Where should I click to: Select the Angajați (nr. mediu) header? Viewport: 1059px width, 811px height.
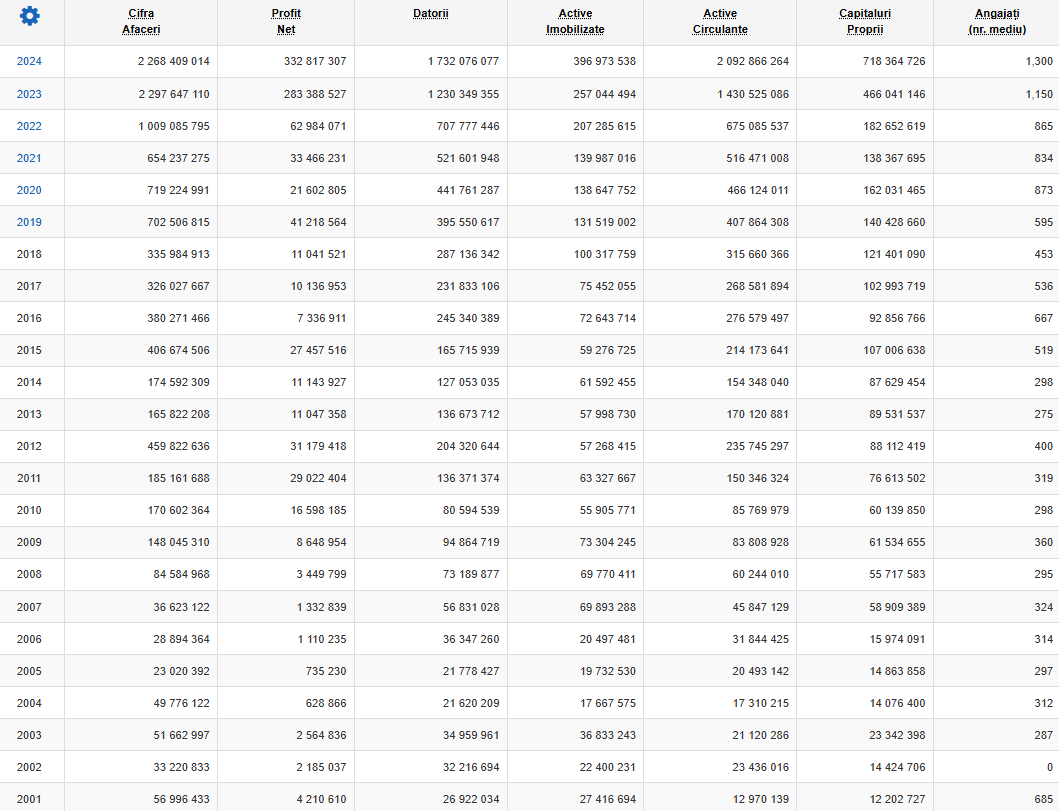(997, 22)
